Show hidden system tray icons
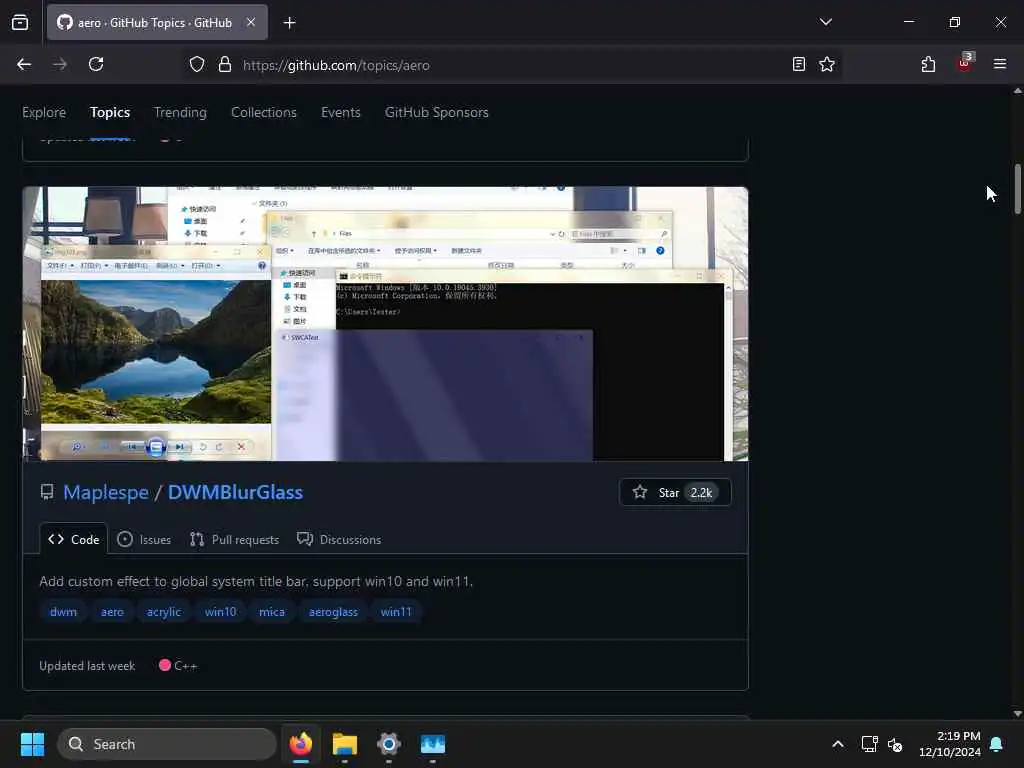Image resolution: width=1024 pixels, height=768 pixels. tap(837, 744)
